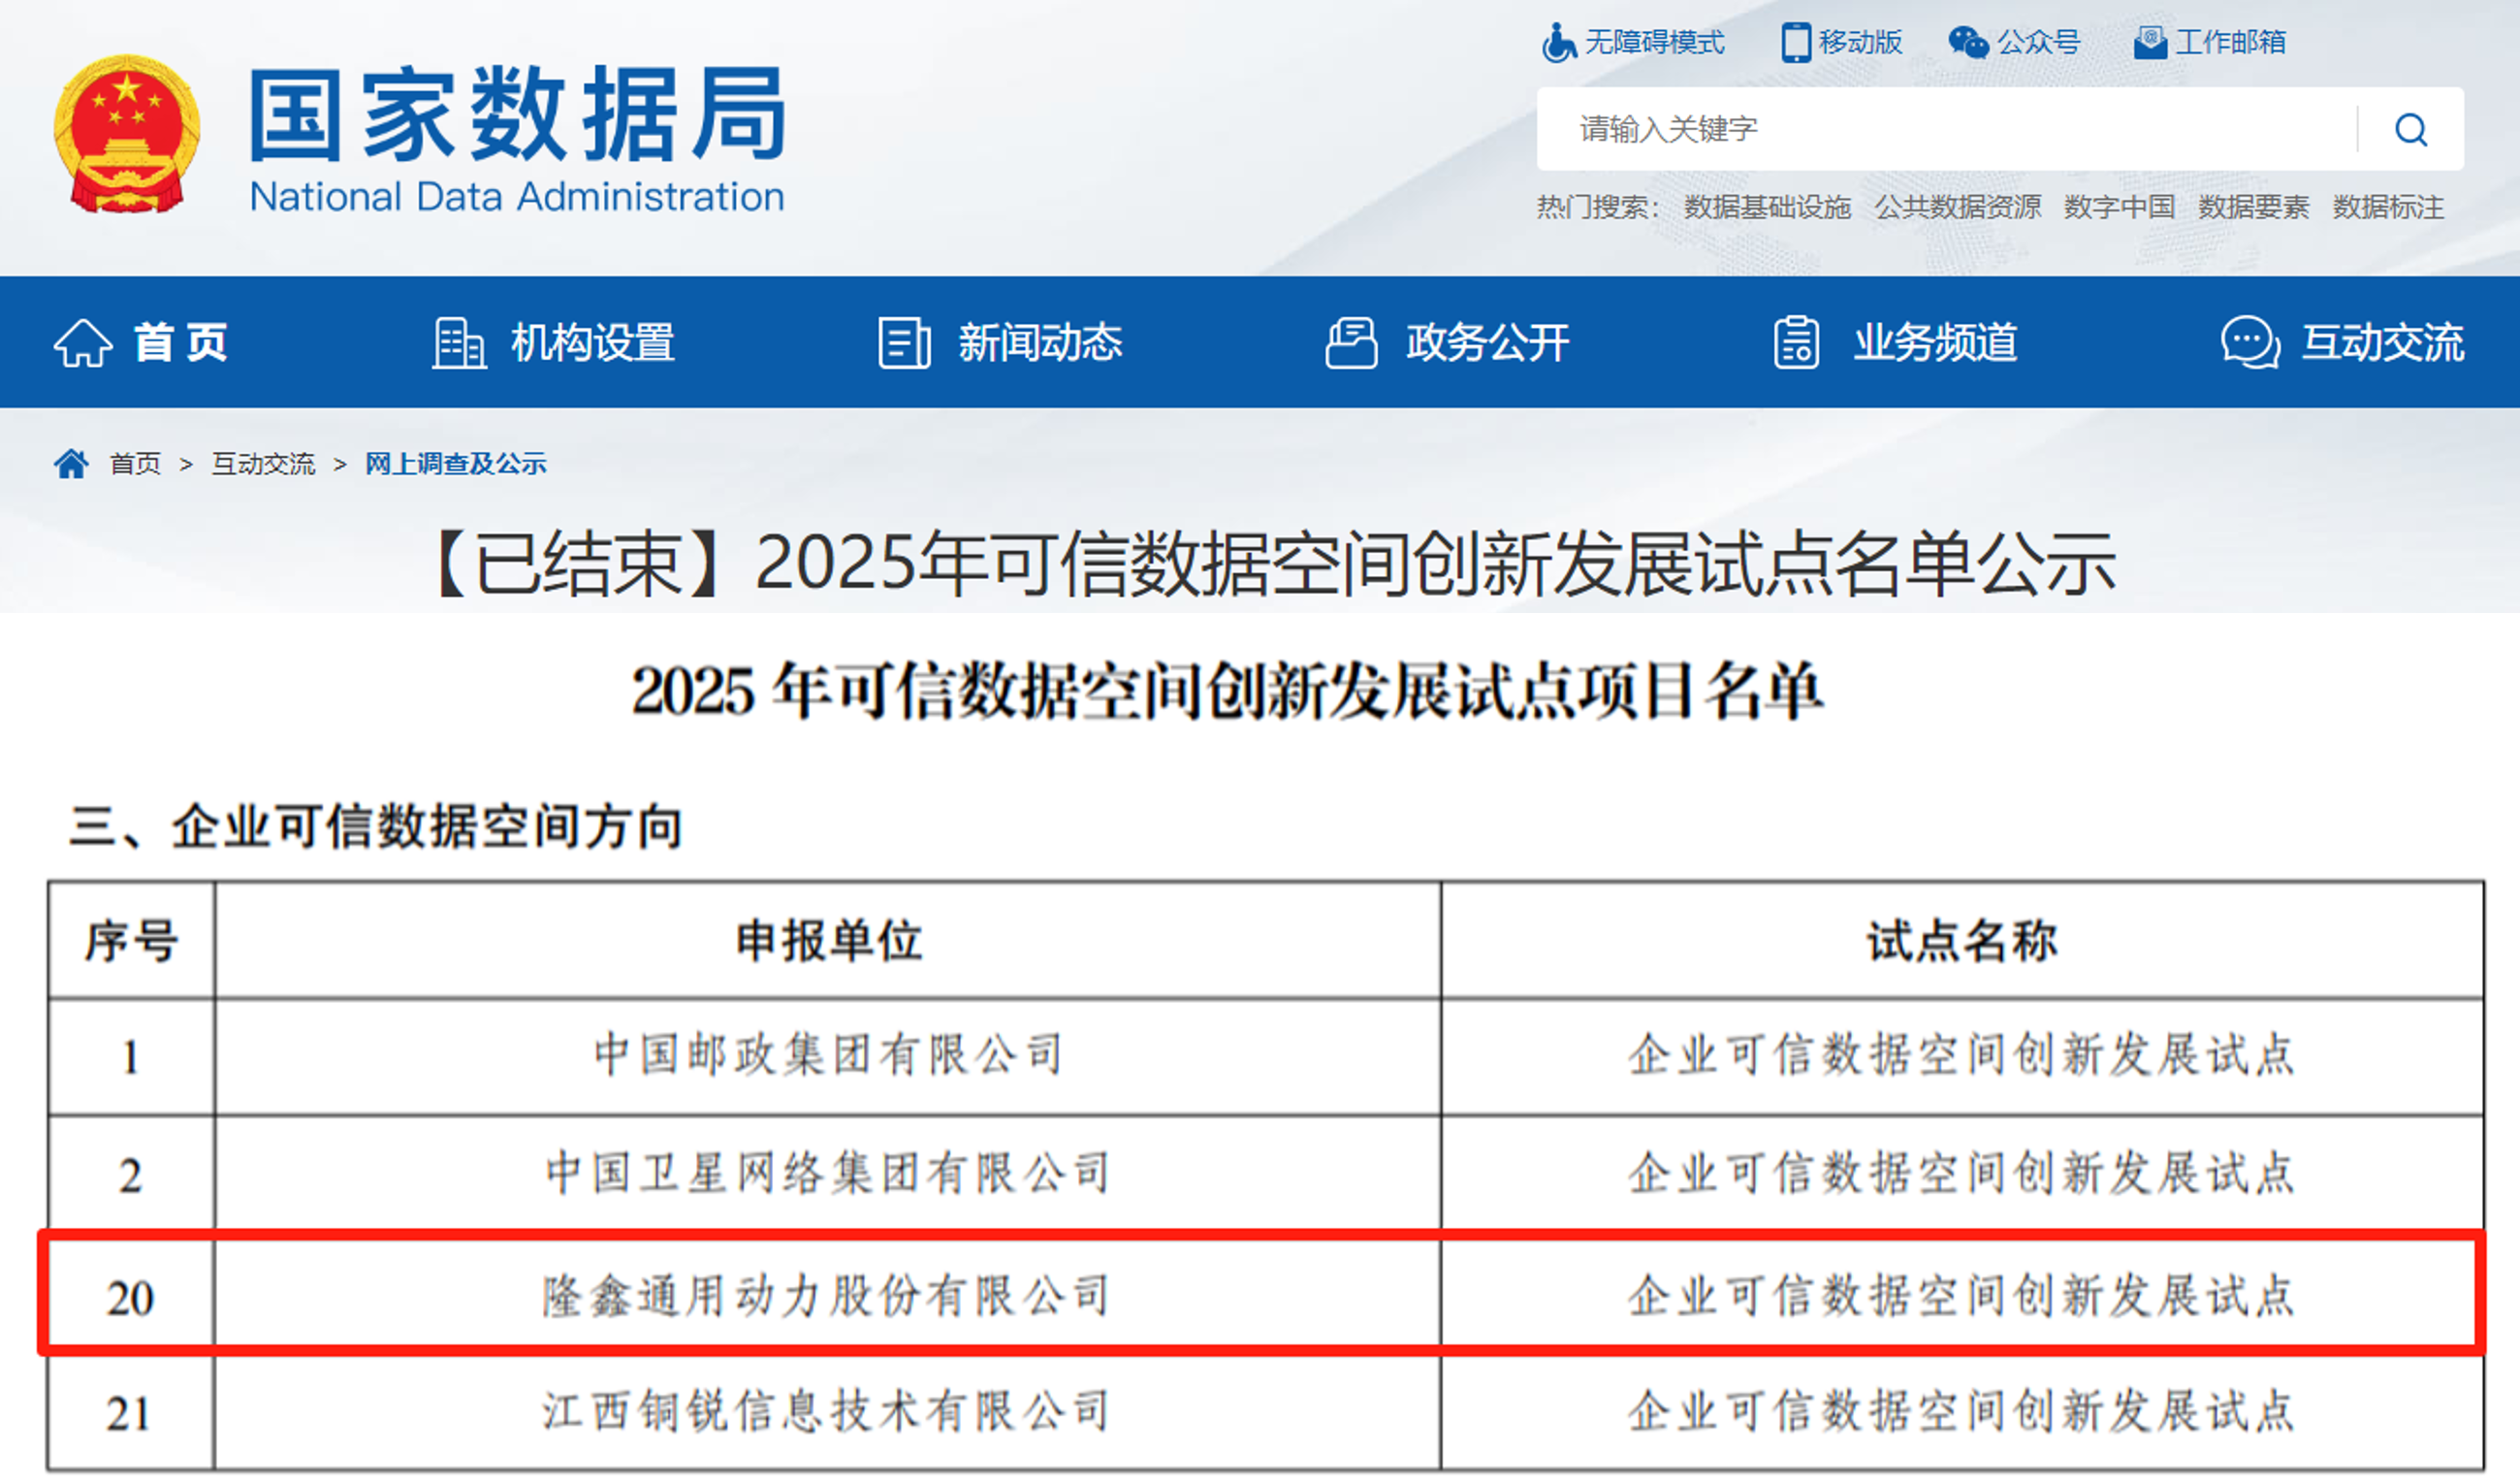
Task: Click the magnifier search button
Action: coord(2411,129)
